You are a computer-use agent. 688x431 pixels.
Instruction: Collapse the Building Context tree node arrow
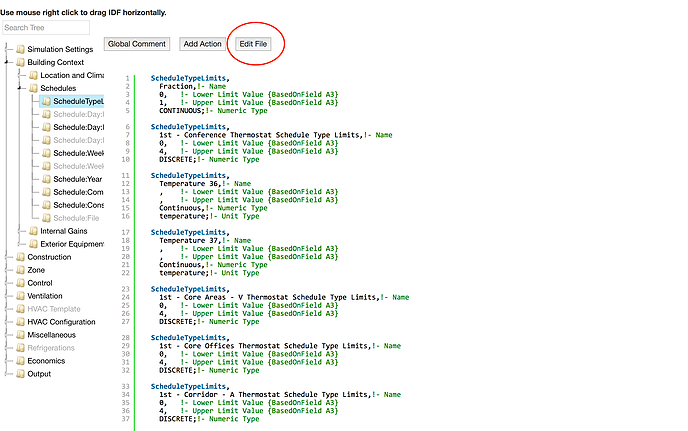(7, 62)
